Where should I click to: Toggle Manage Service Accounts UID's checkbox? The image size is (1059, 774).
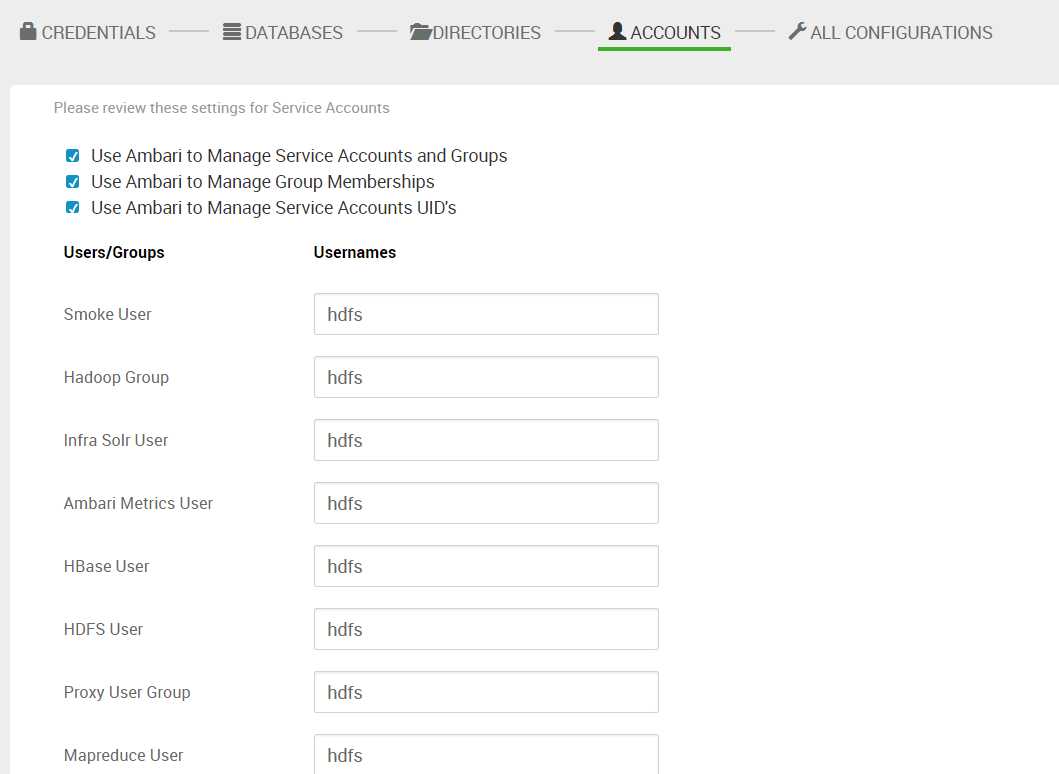pyautogui.click(x=72, y=207)
